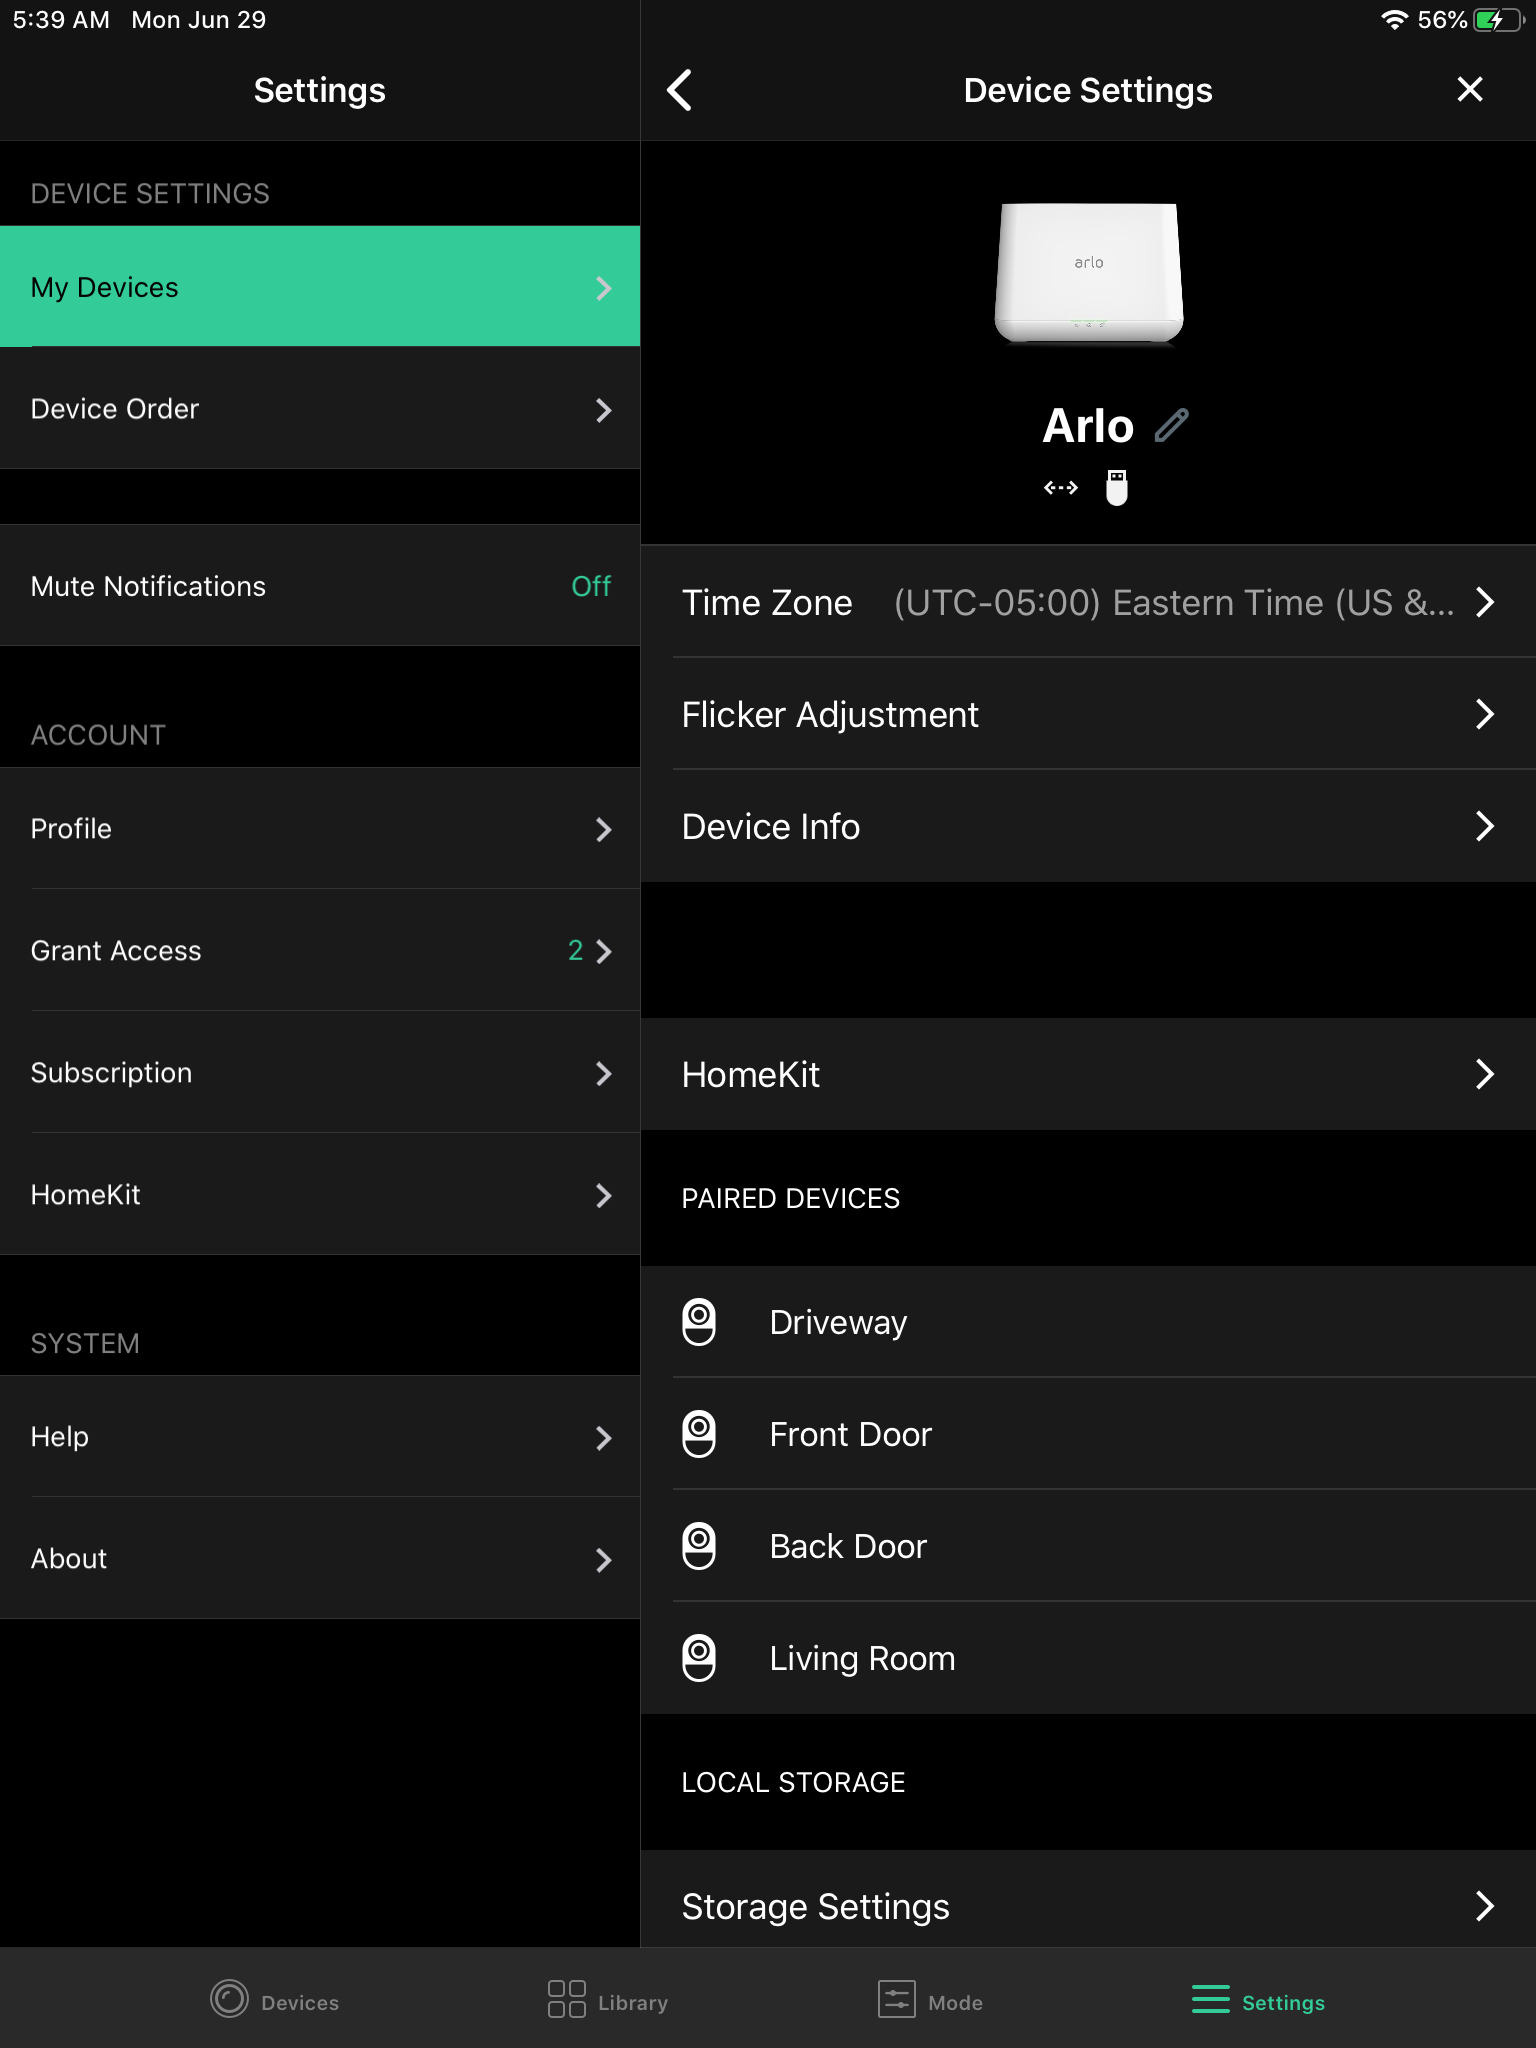Open the Front Door paired device

pyautogui.click(x=850, y=1434)
